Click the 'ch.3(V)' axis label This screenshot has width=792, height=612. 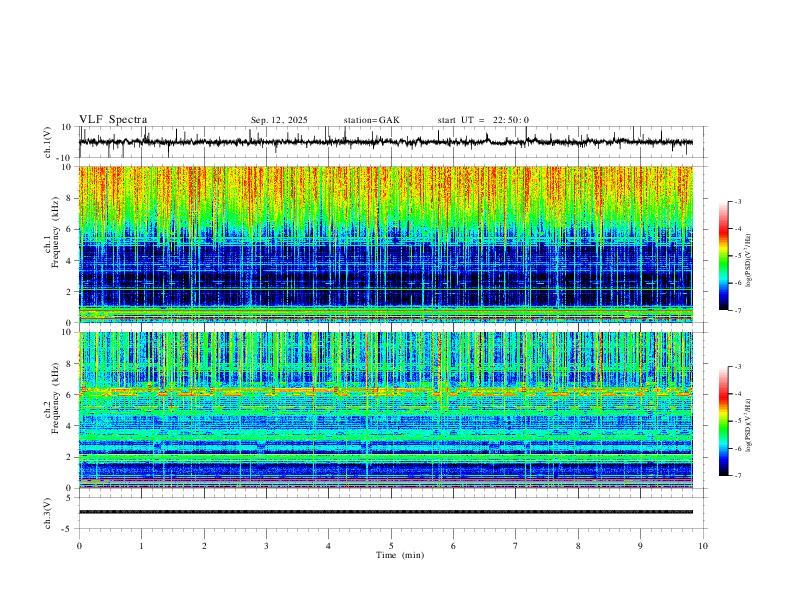(48, 513)
